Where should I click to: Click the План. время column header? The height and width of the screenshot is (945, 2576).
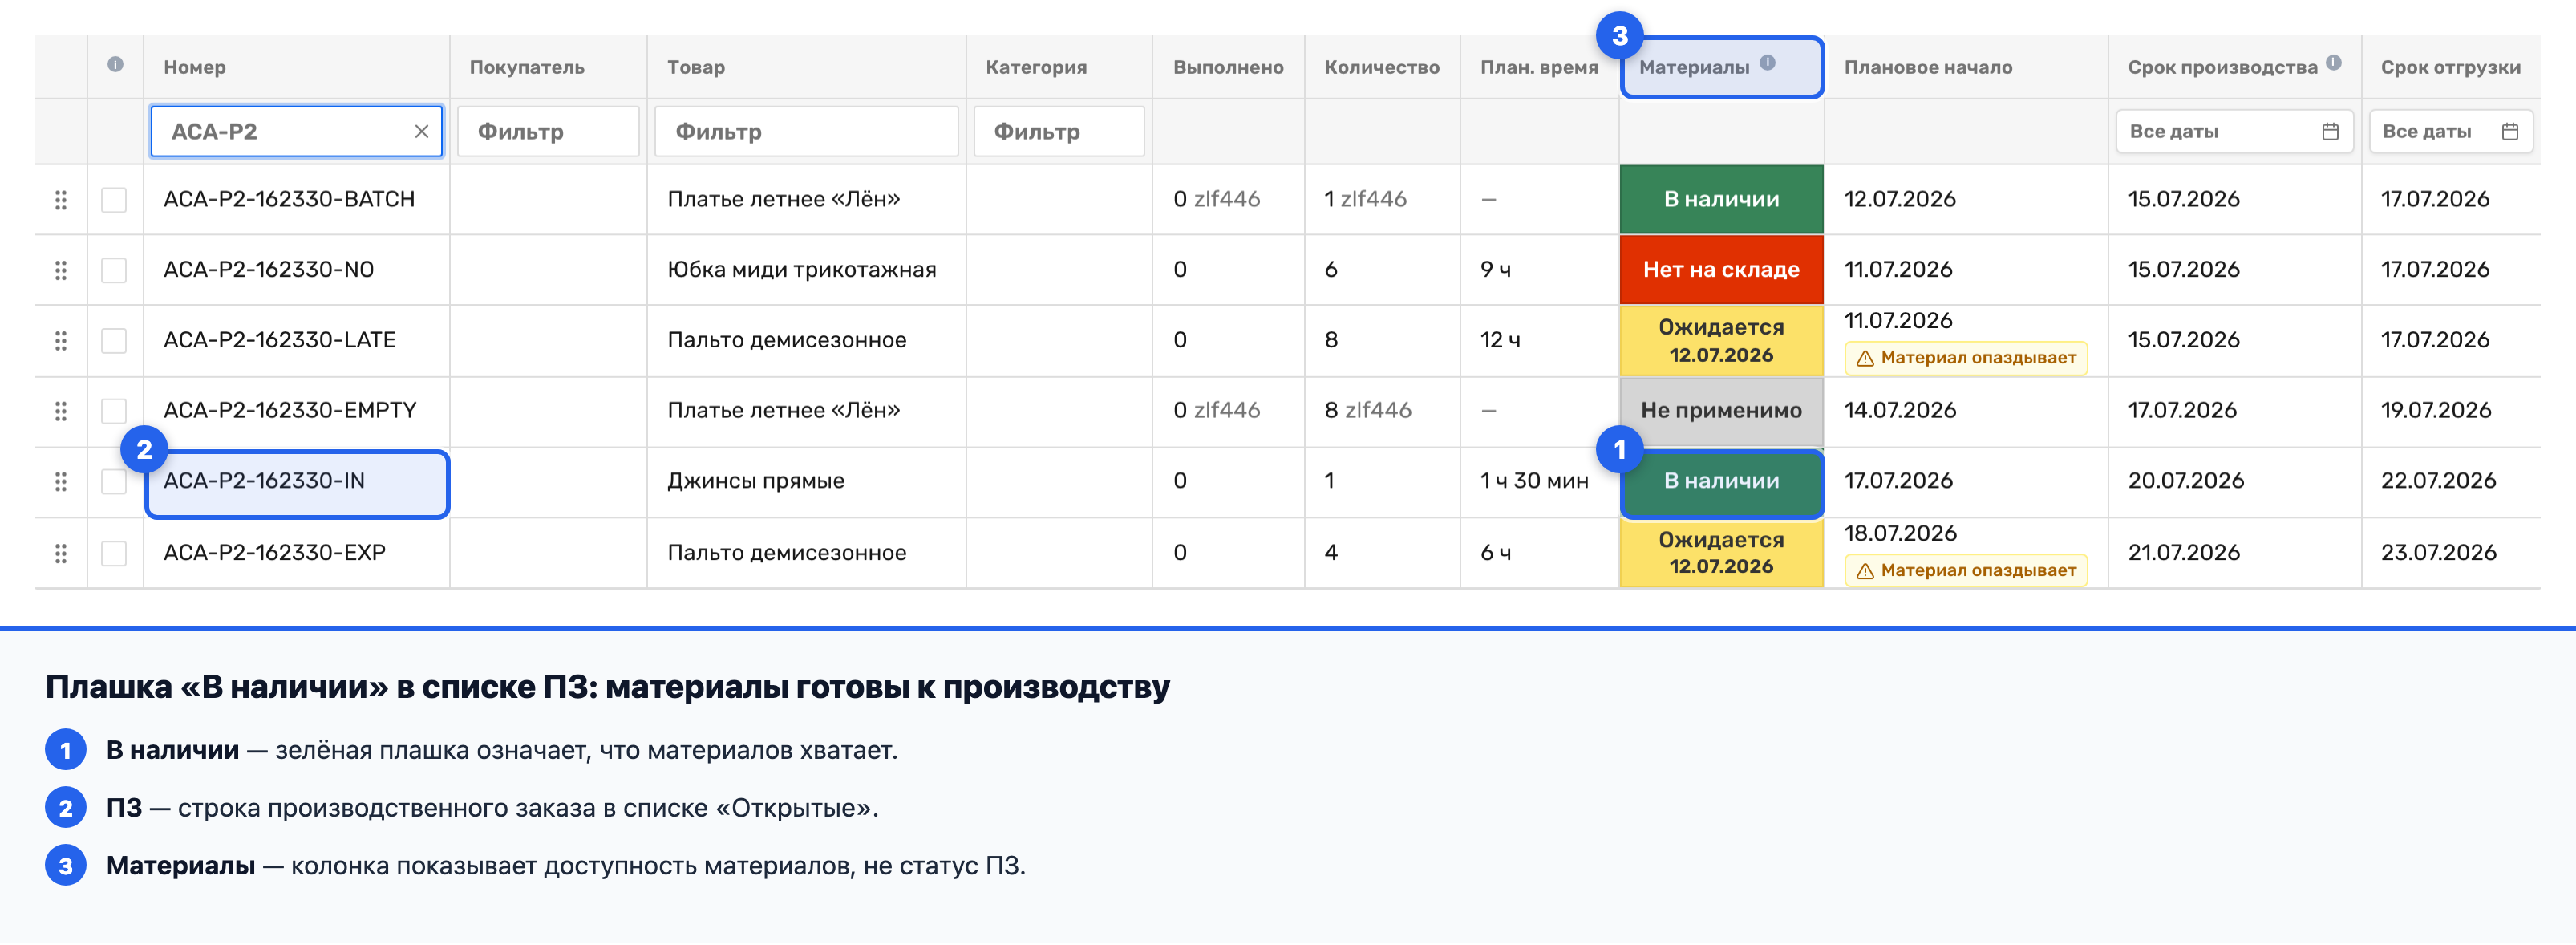coord(1539,67)
